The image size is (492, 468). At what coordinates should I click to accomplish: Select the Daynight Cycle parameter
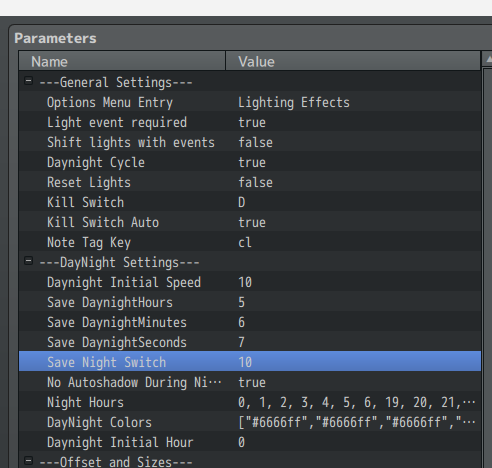[250, 162]
